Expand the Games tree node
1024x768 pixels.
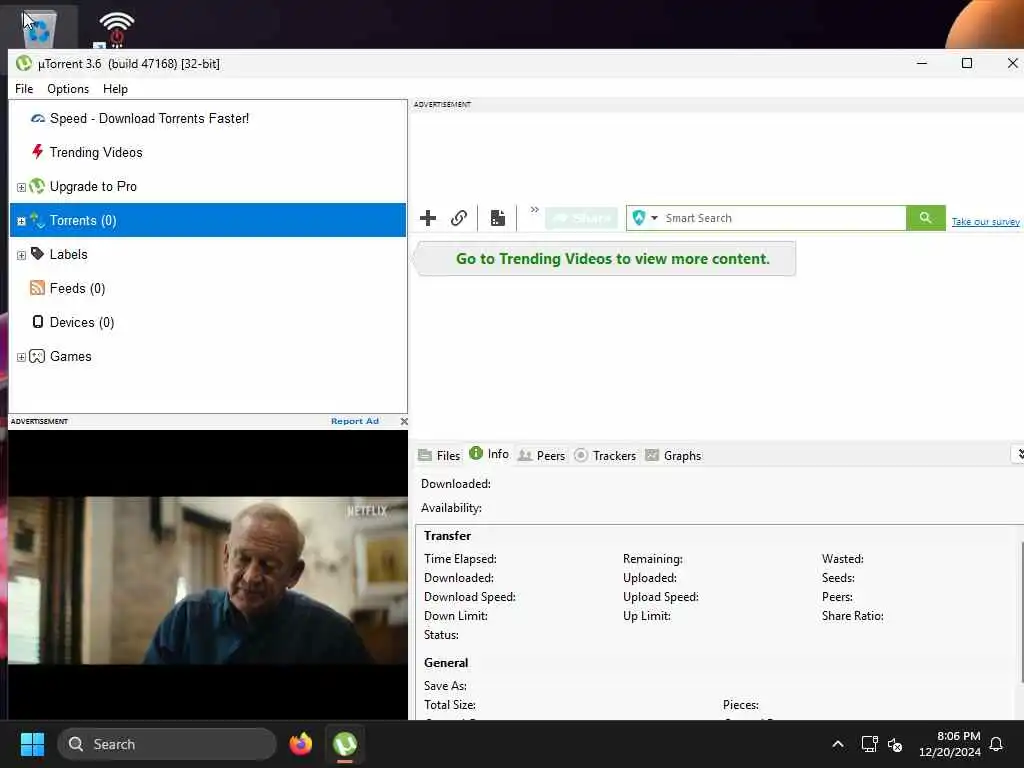(x=21, y=357)
